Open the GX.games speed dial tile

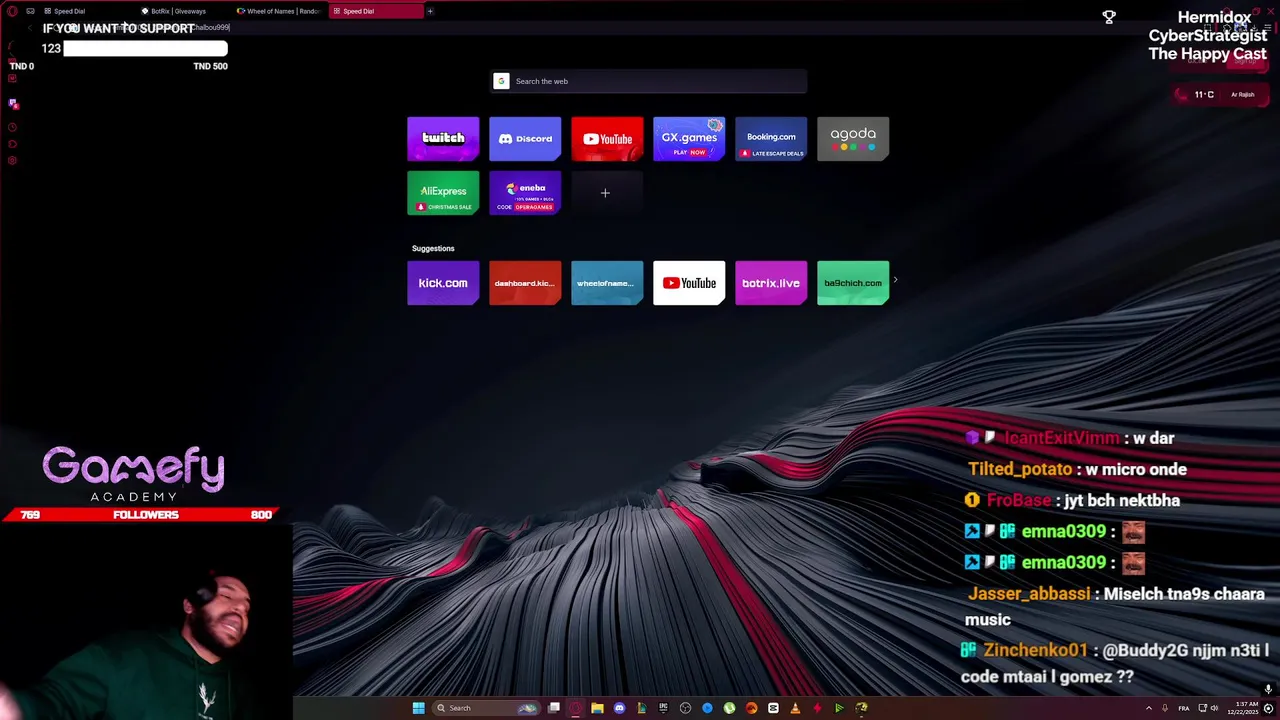click(689, 139)
